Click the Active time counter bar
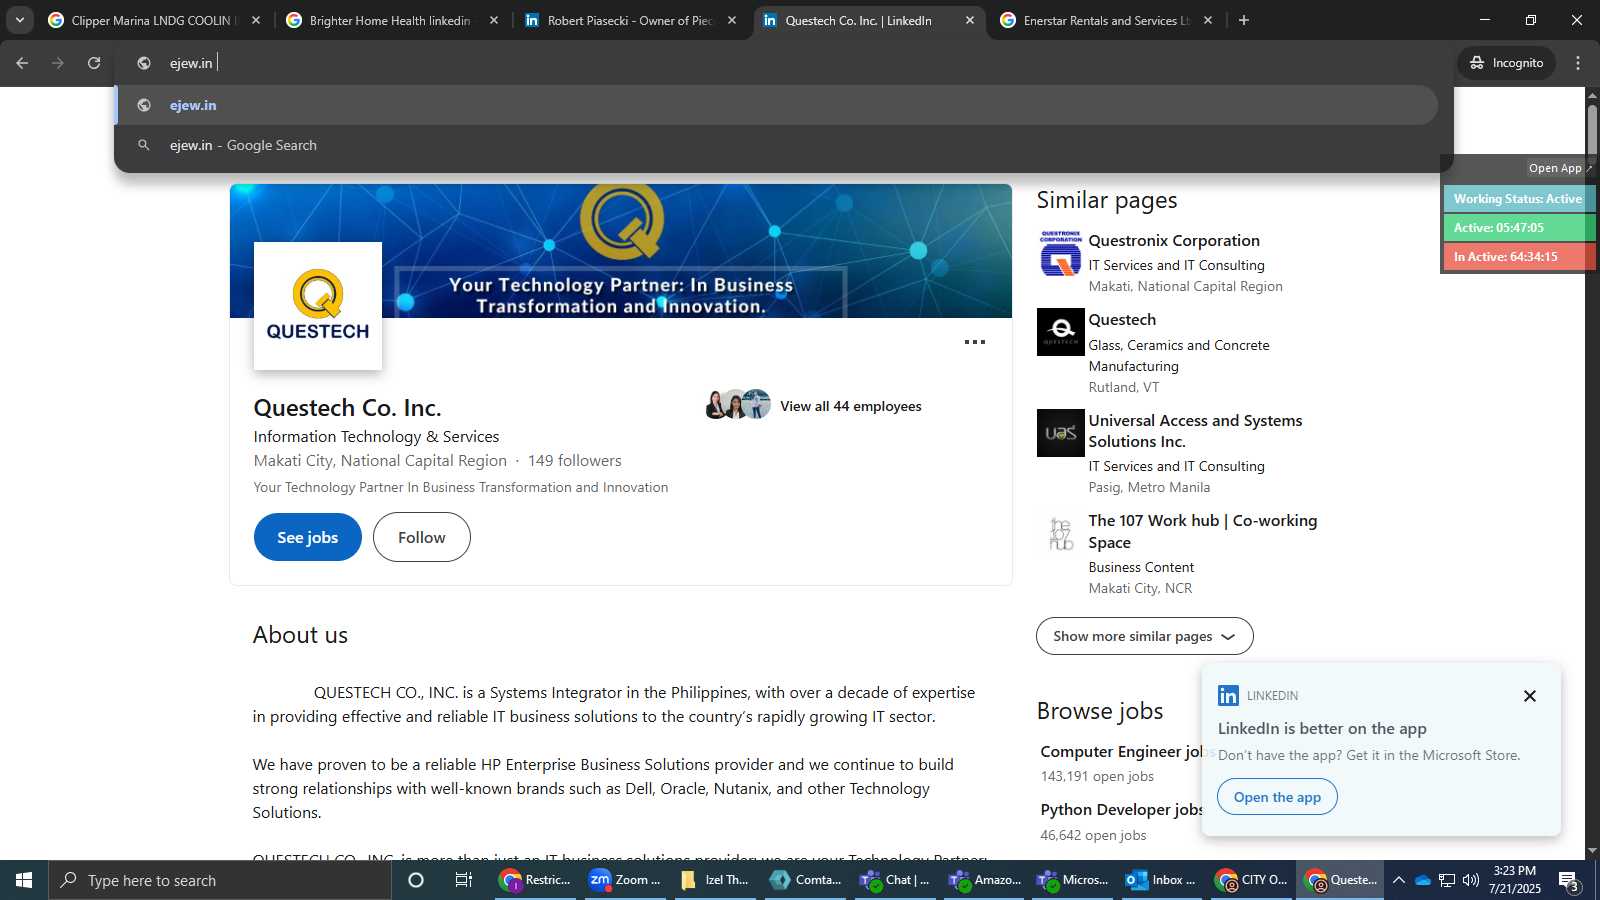1600x900 pixels. coord(1518,228)
